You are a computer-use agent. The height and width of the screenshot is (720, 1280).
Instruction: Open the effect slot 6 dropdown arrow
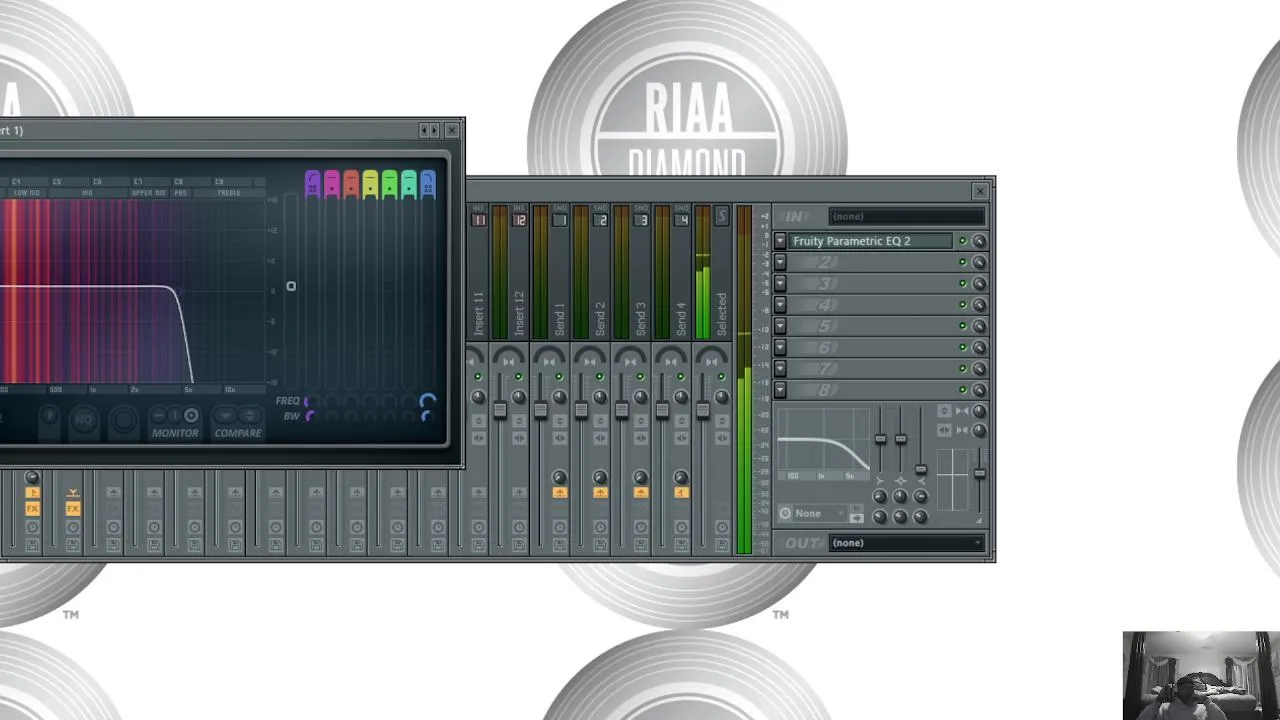(780, 347)
